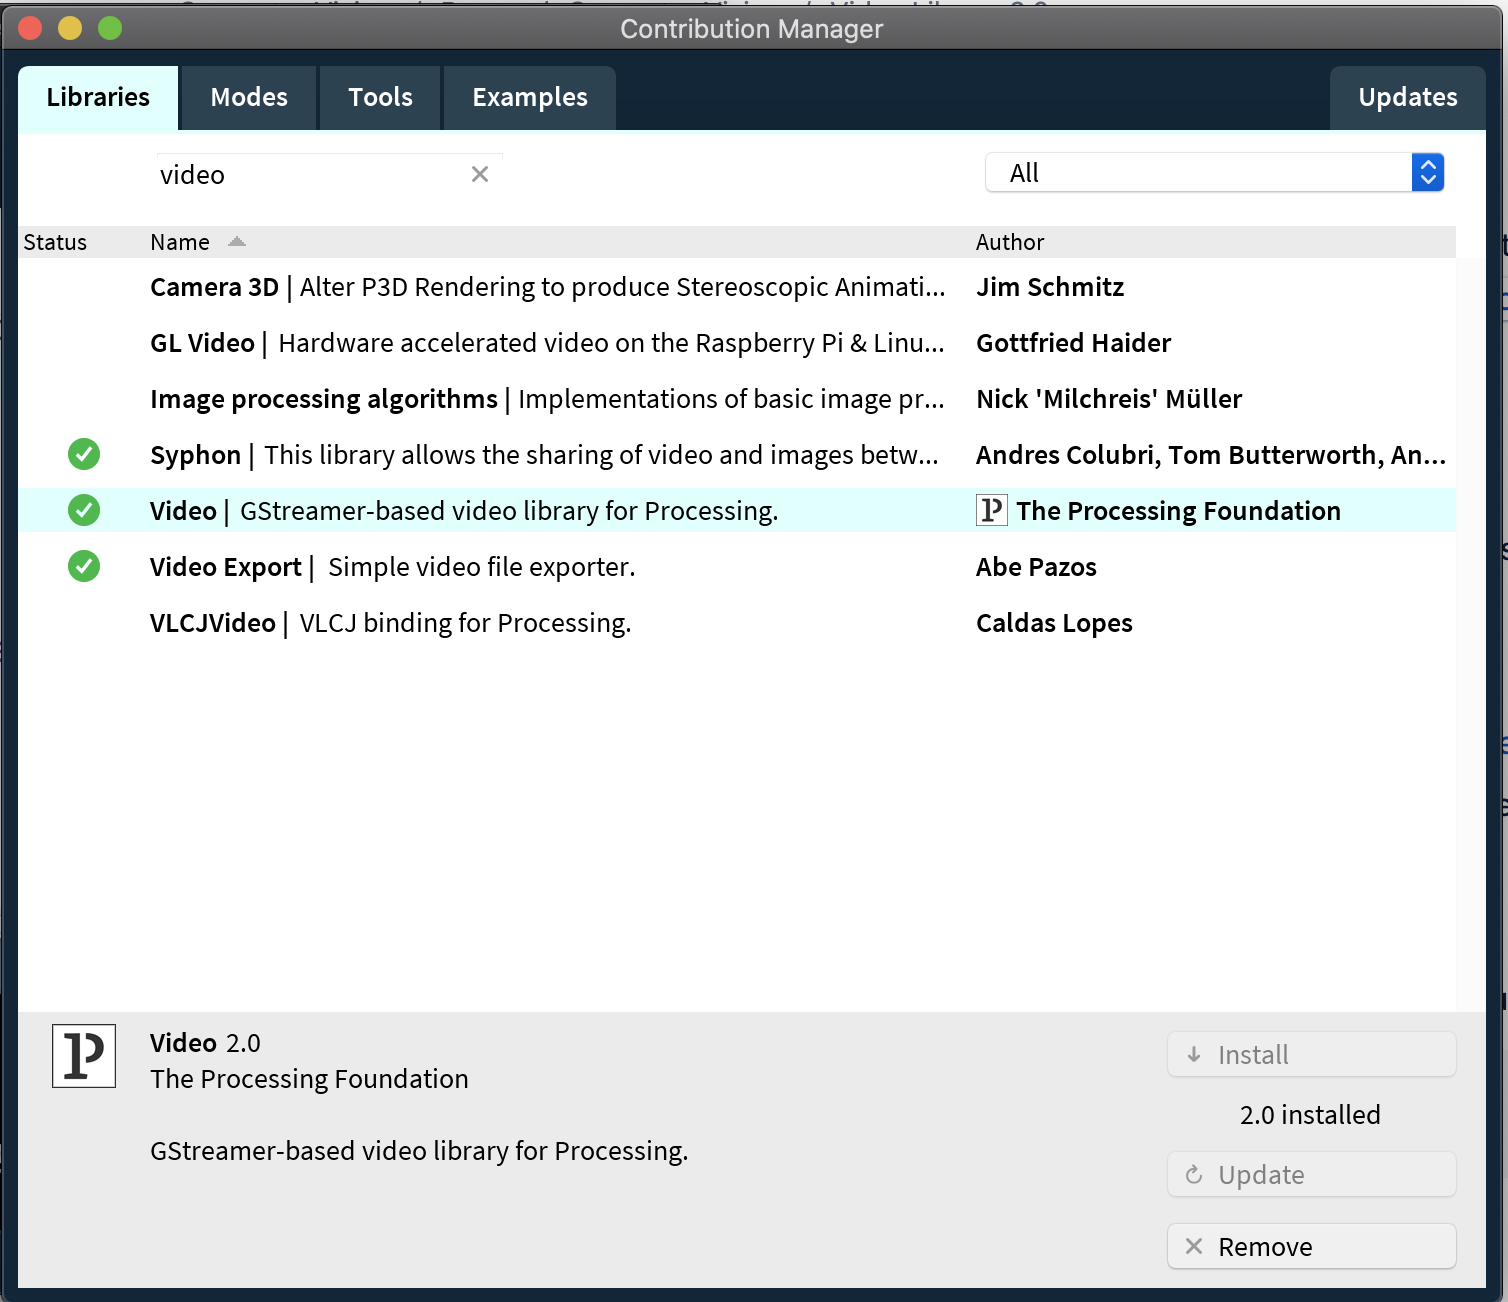The height and width of the screenshot is (1302, 1508).
Task: Click author Abe Pazos
Action: pos(1036,567)
